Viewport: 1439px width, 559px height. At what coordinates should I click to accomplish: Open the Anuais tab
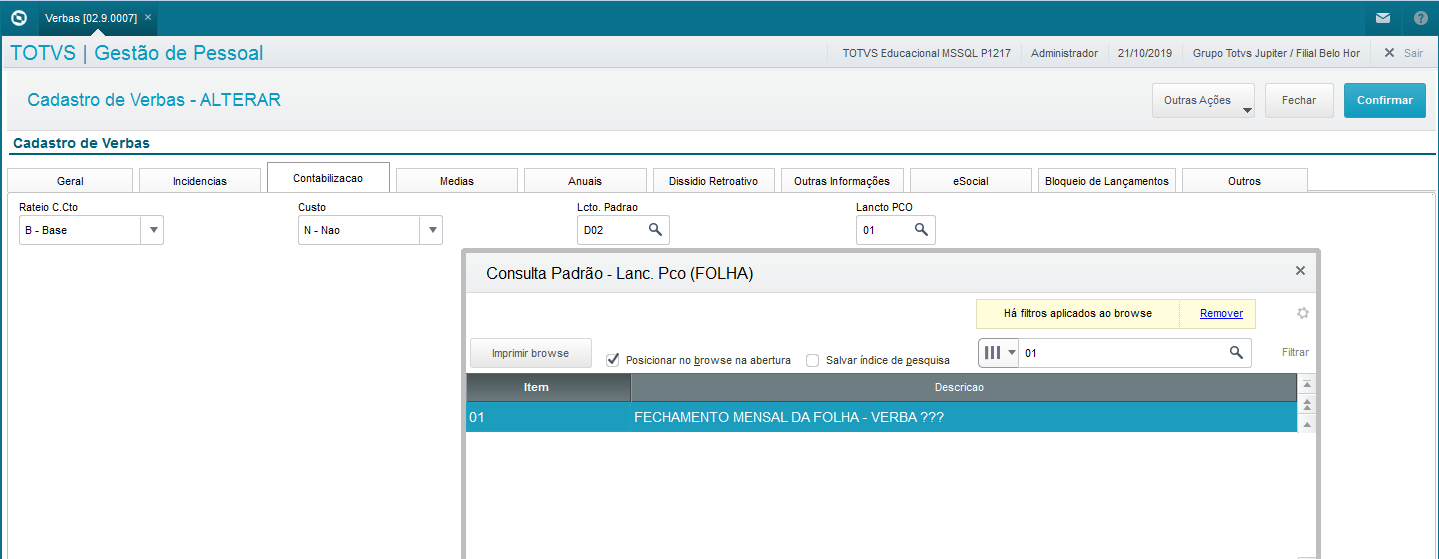(x=585, y=181)
